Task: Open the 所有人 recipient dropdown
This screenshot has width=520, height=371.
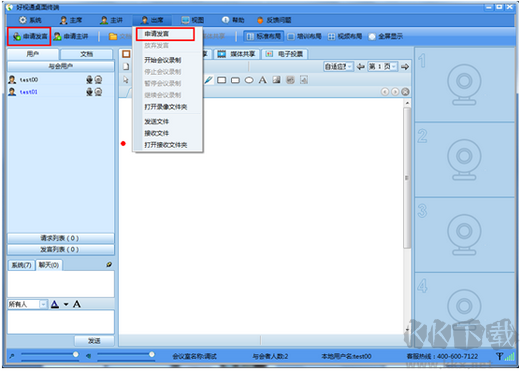Action: coord(27,304)
